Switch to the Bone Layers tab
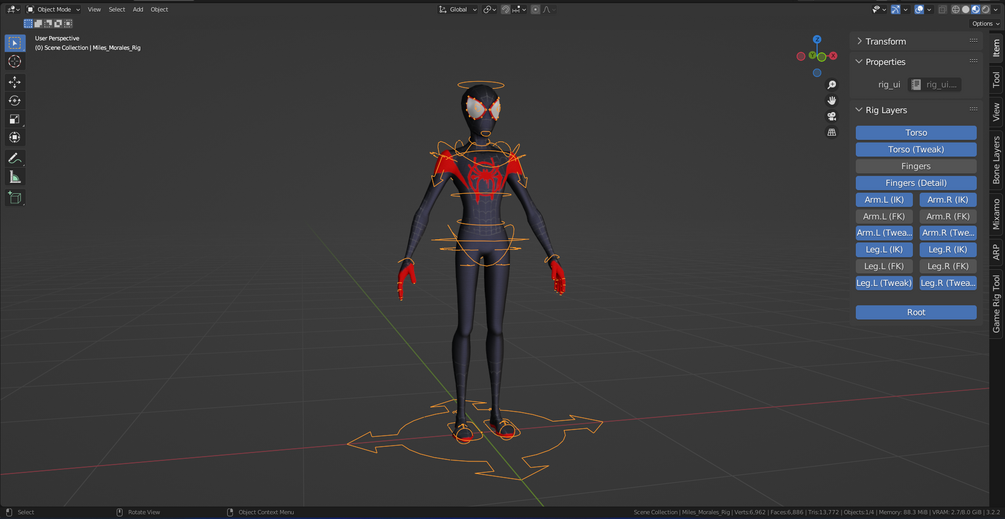1005x519 pixels. [x=996, y=160]
